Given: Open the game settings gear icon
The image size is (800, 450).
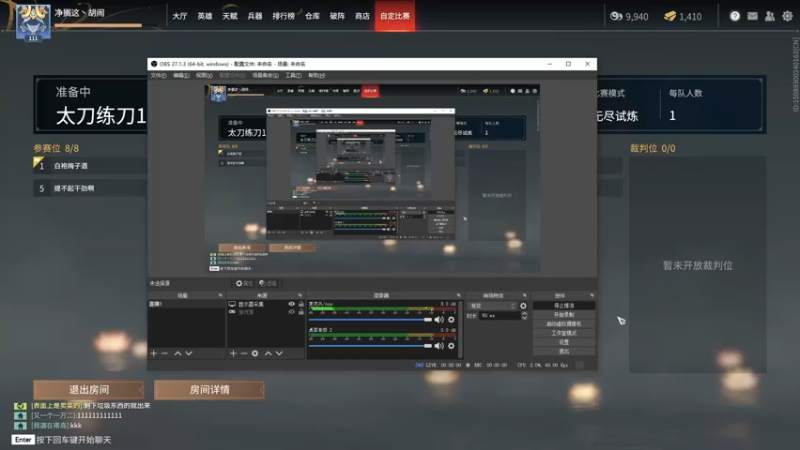Looking at the screenshot, I should pos(788,16).
